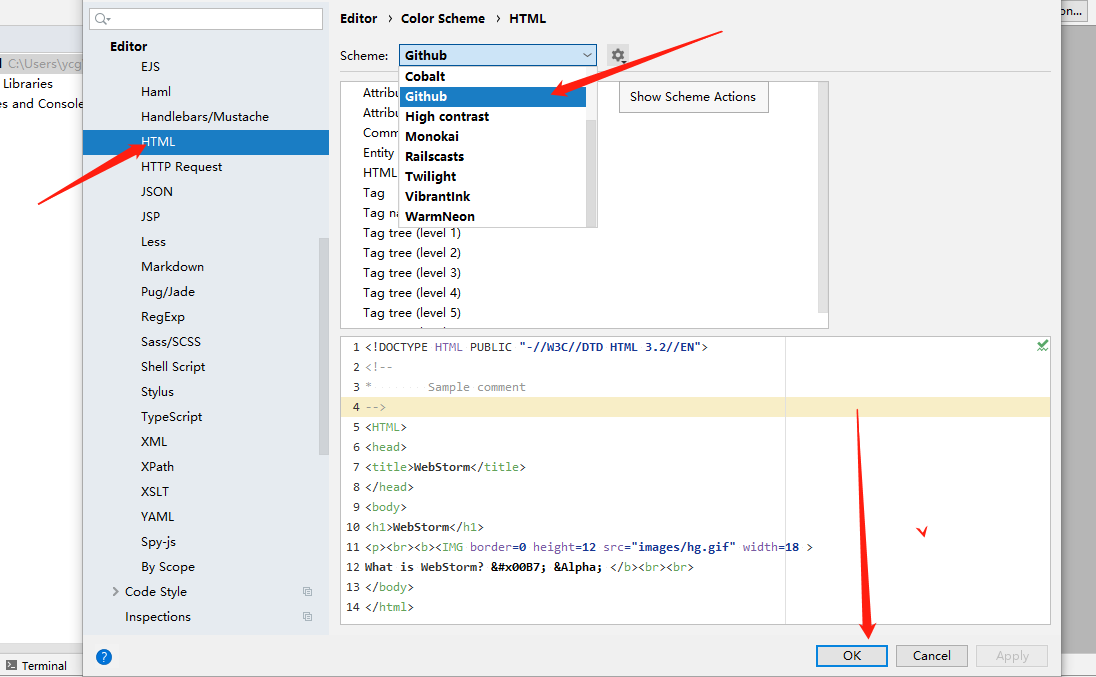Click the copy icon beside Inspections
The height and width of the screenshot is (677, 1096).
point(307,616)
